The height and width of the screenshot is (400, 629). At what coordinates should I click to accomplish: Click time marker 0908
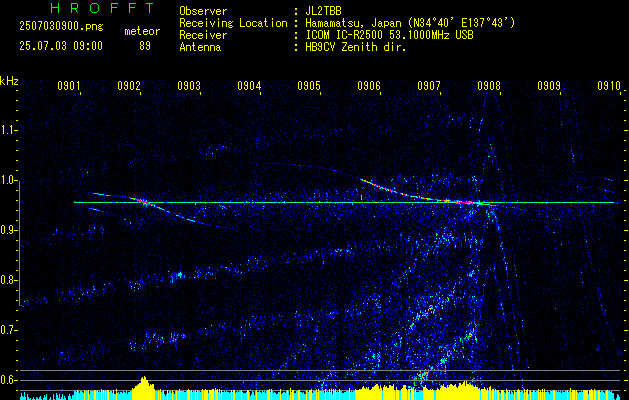pos(489,86)
